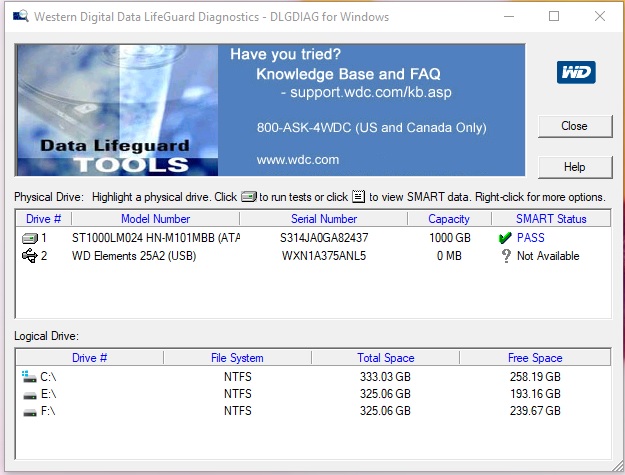Select logical drive C:\ label
This screenshot has width=625, height=475.
(48, 377)
